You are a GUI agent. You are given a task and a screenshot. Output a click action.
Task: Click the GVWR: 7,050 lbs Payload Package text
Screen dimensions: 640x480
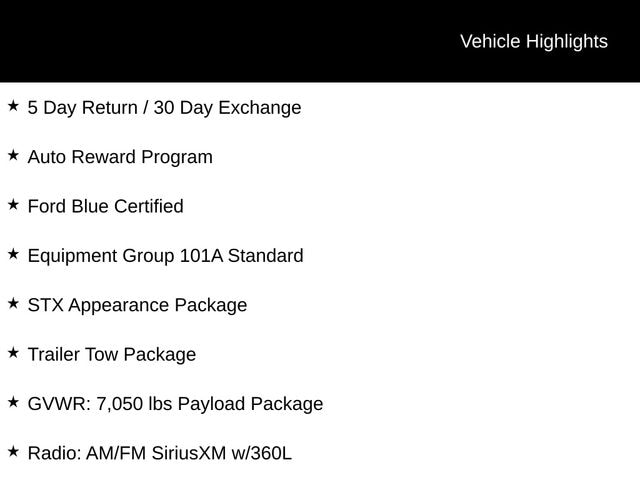(176, 404)
